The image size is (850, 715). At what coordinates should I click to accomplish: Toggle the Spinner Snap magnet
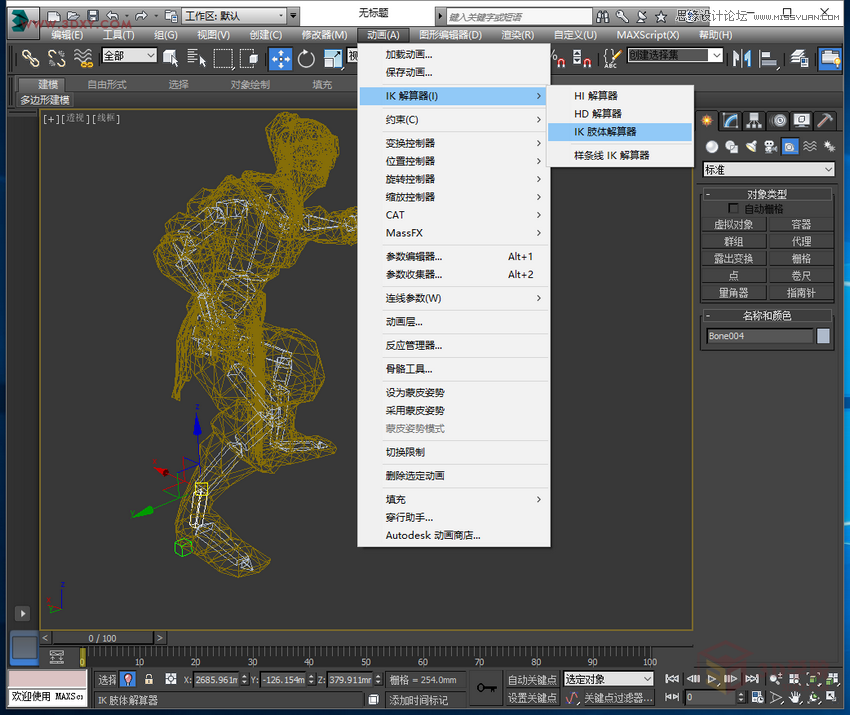[582, 58]
